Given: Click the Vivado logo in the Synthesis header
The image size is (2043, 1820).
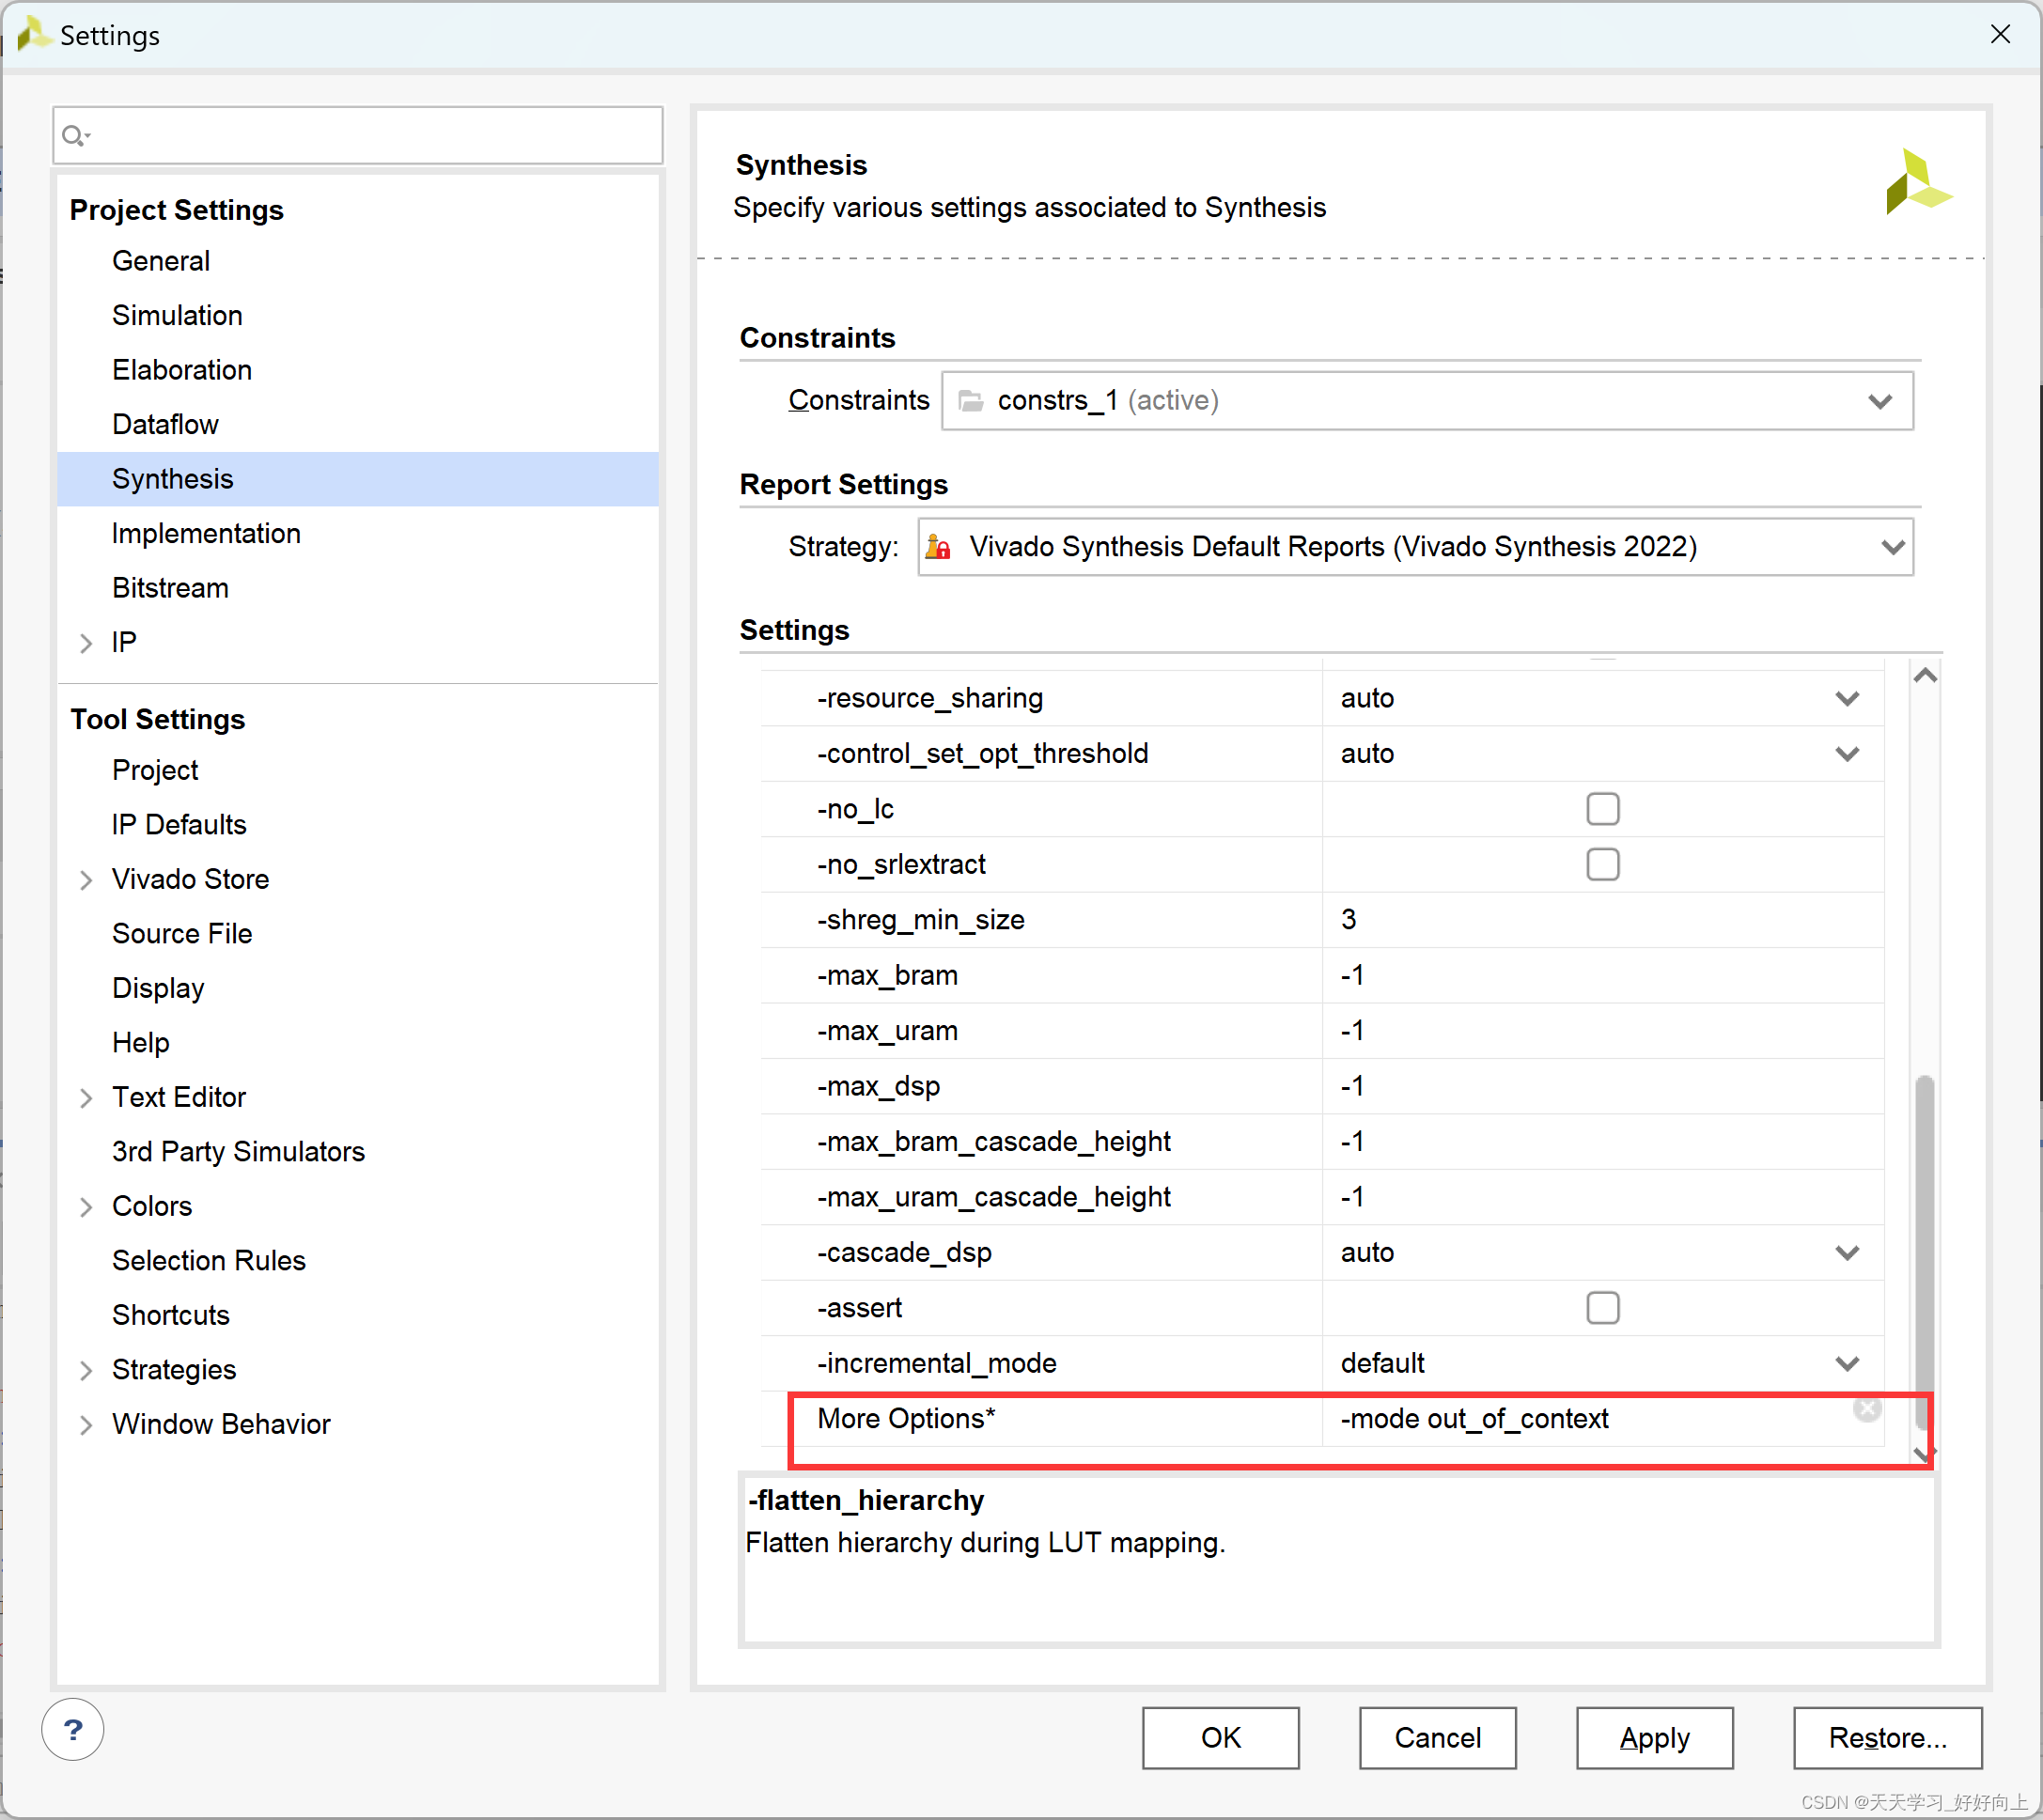Looking at the screenshot, I should pos(1917,183).
